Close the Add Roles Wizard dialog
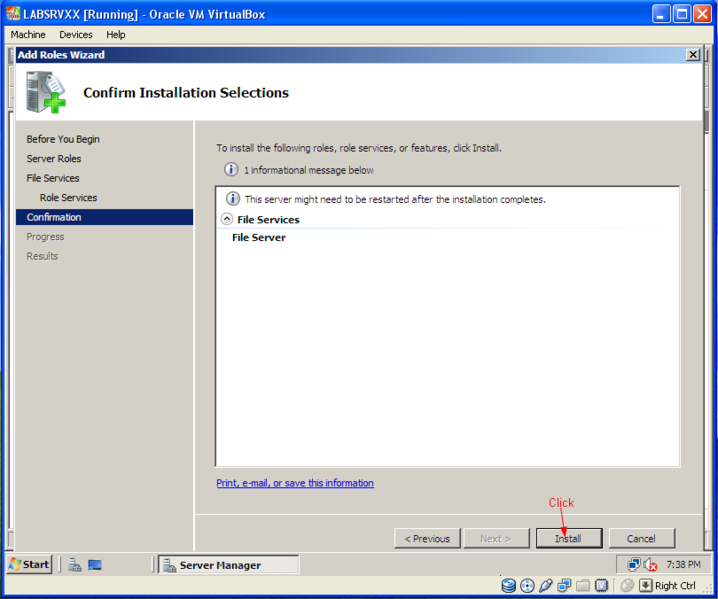 [692, 55]
